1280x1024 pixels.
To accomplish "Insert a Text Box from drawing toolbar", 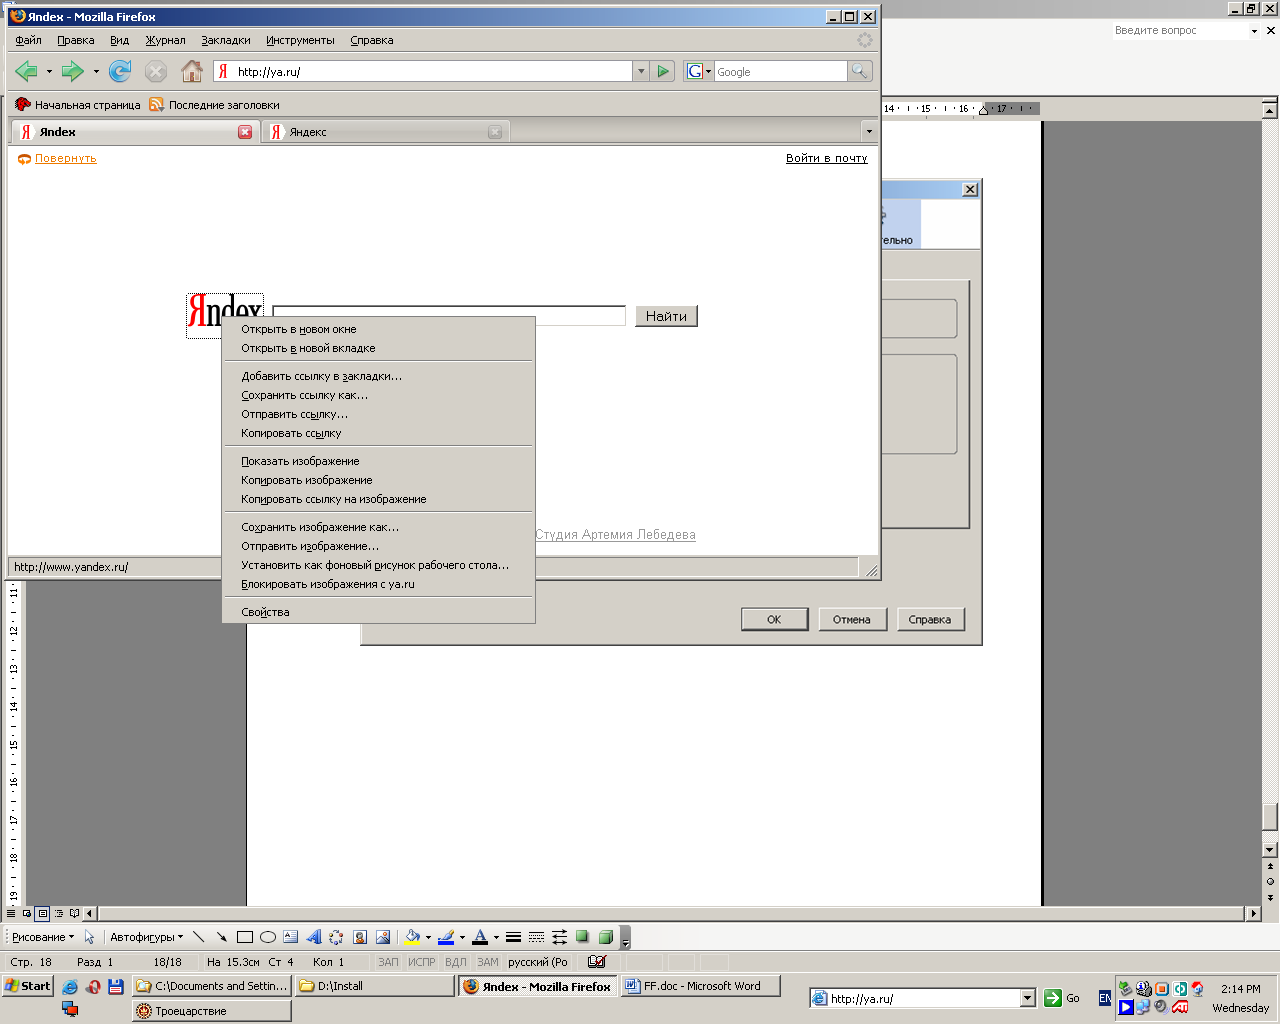I will (x=290, y=937).
